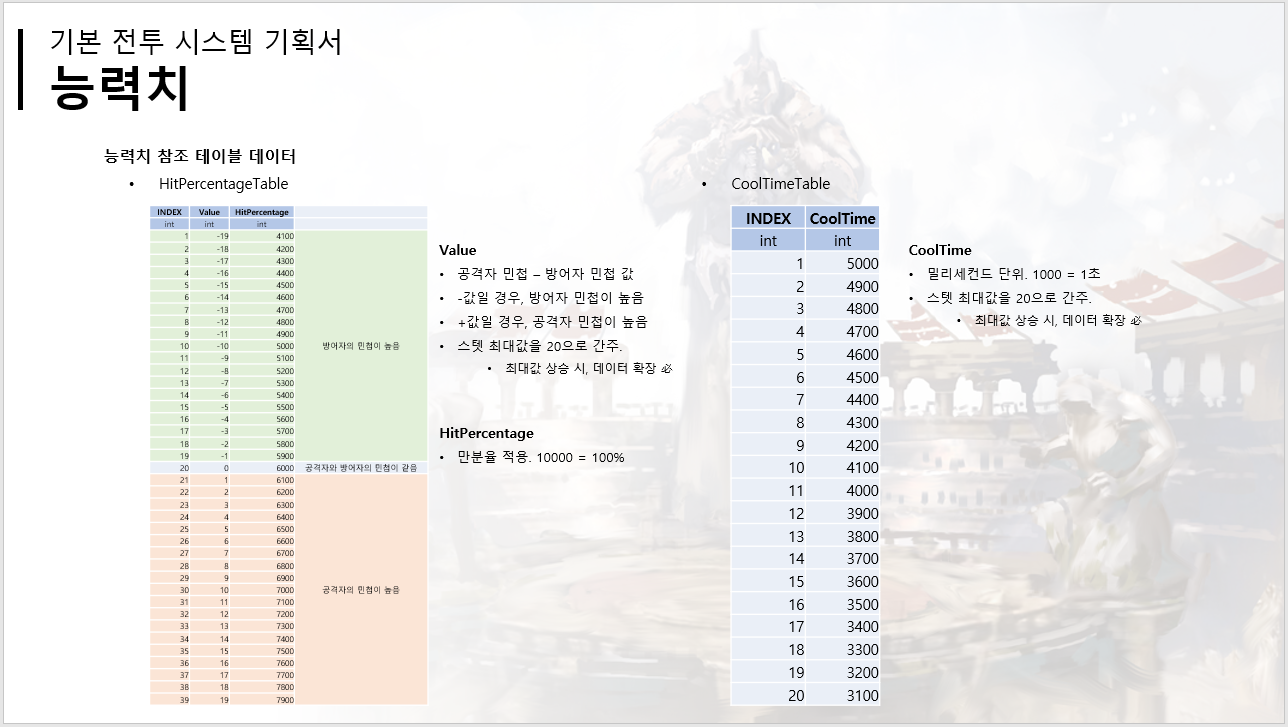The width and height of the screenshot is (1288, 727).
Task: Select the CoolTime cell '3700'
Action: click(843, 559)
